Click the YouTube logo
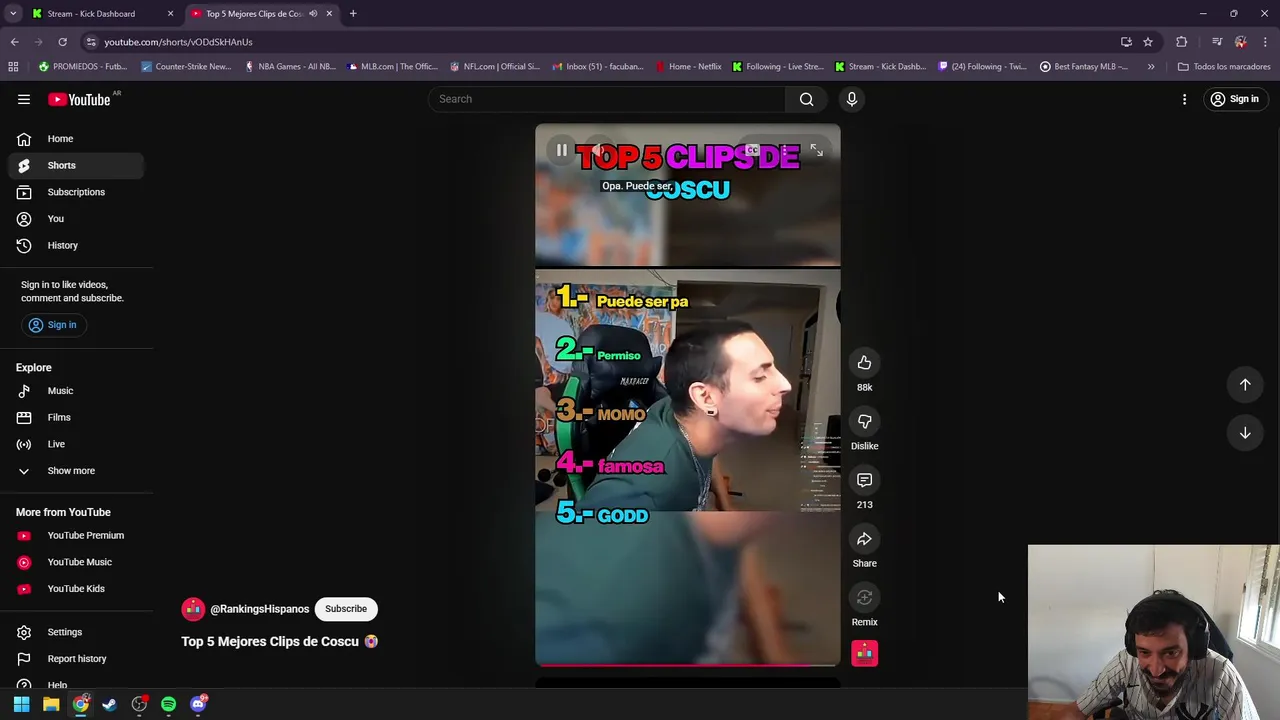The height and width of the screenshot is (720, 1280). [80, 99]
